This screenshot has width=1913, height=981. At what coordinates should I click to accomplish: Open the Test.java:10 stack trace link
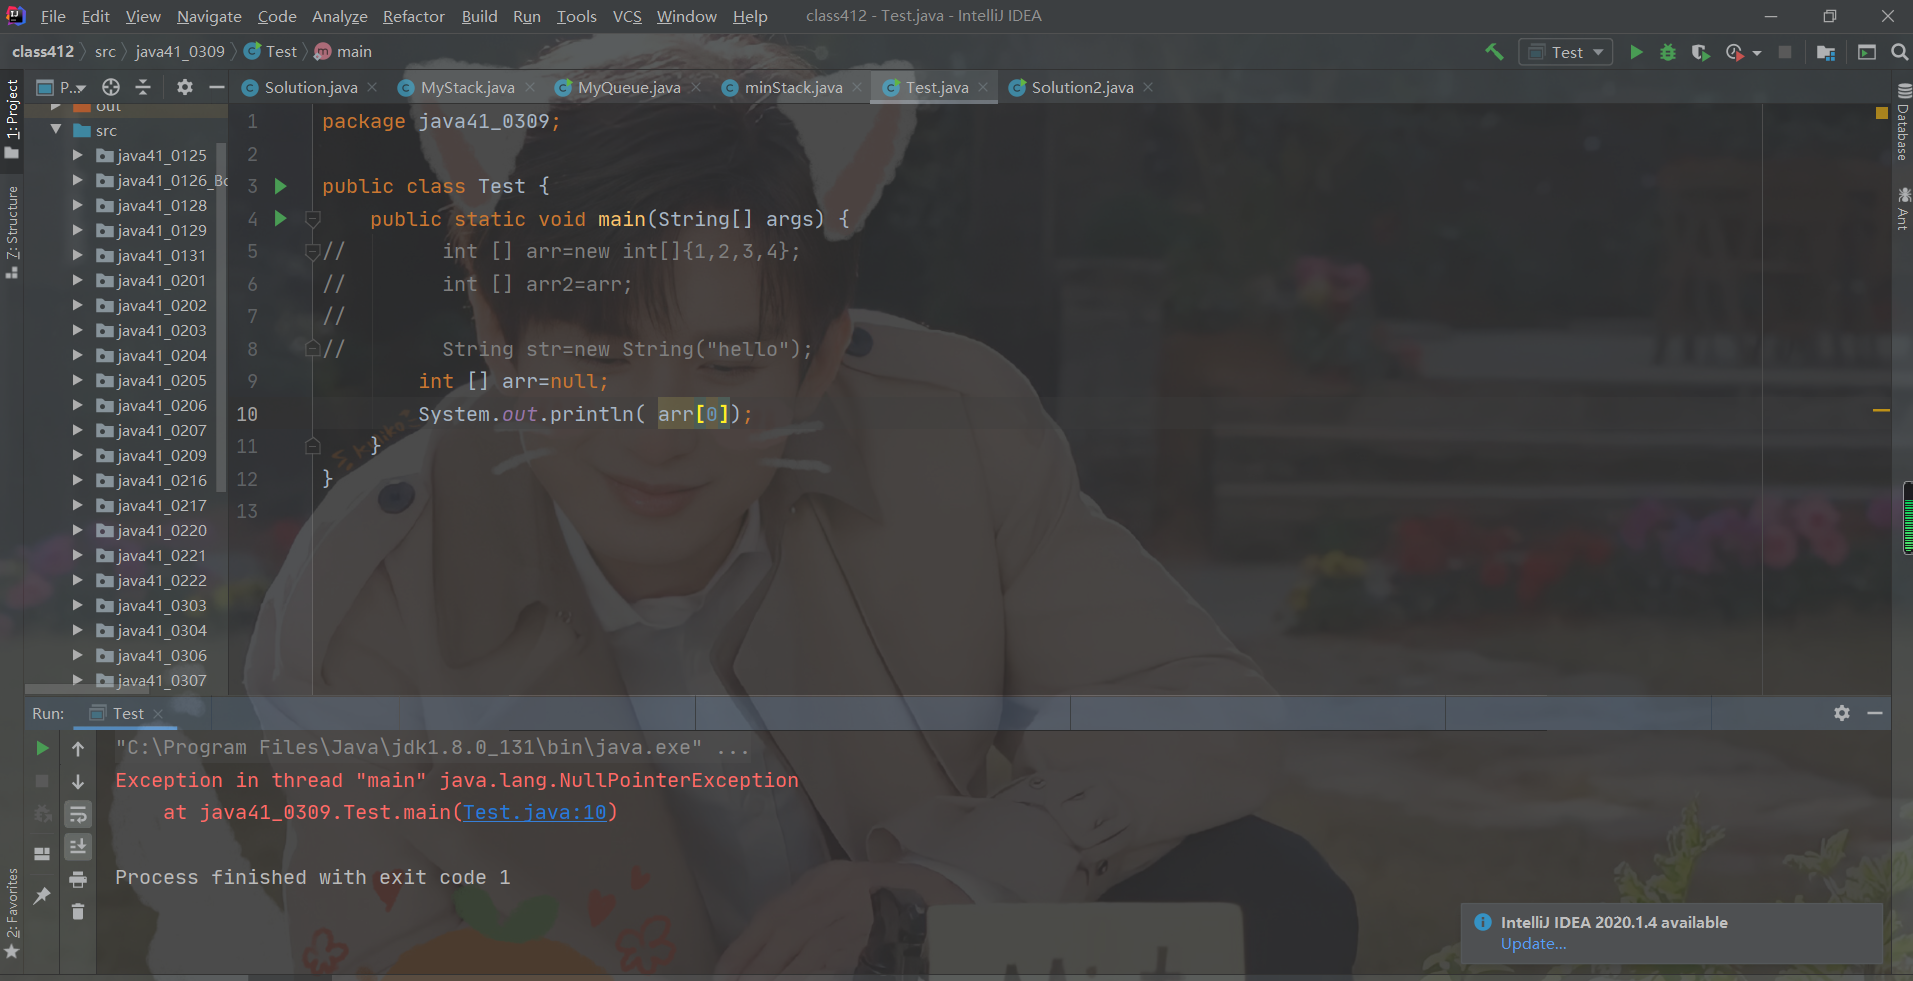[x=534, y=812]
